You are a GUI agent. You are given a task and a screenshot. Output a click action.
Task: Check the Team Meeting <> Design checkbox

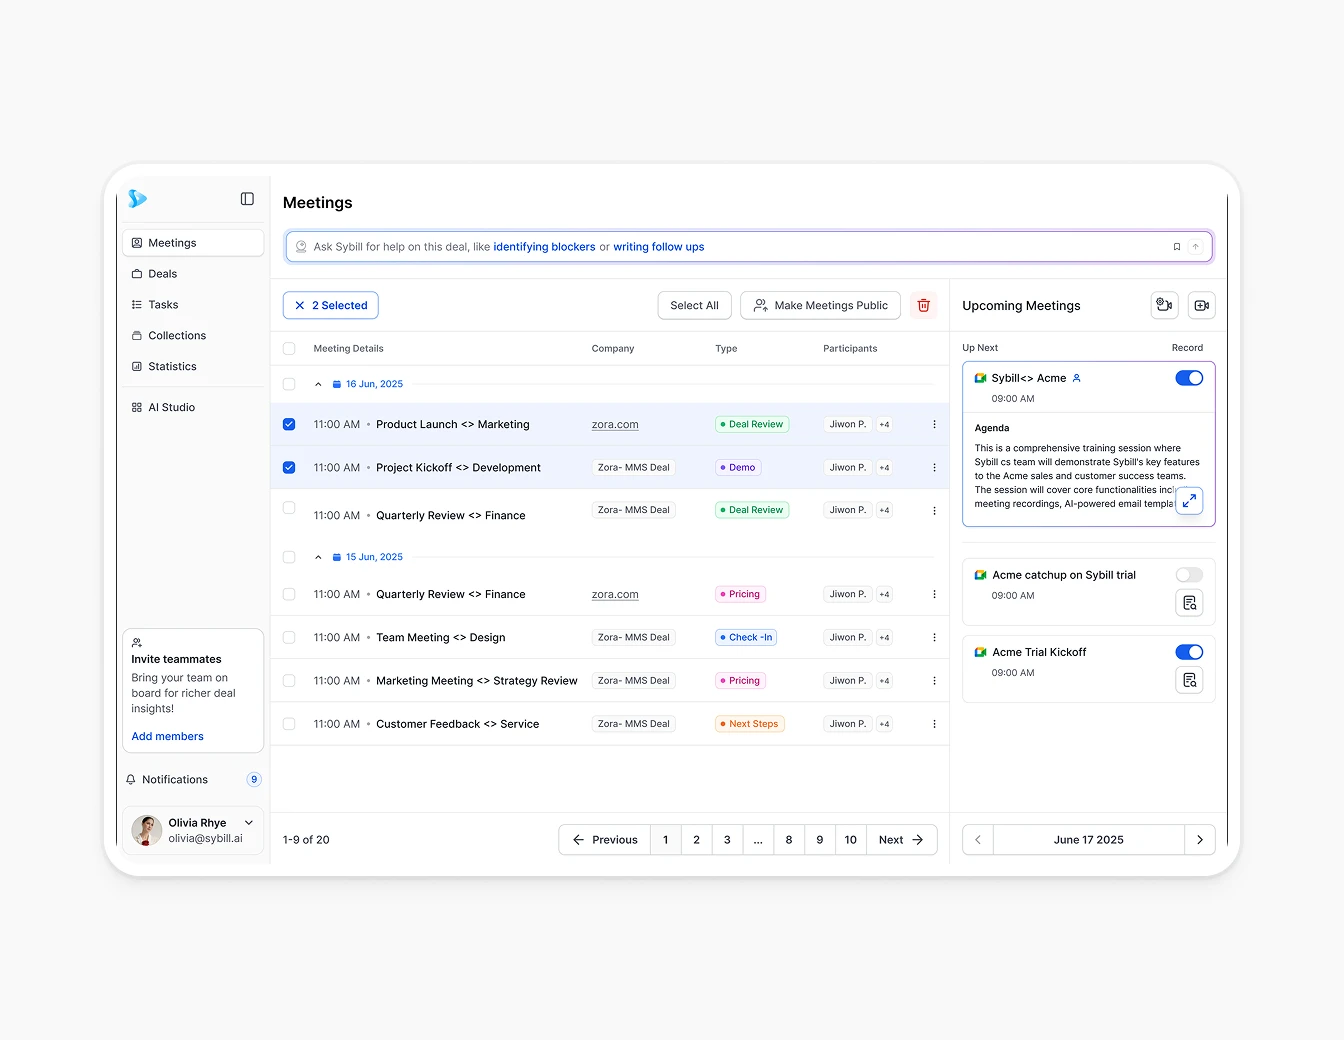click(289, 637)
